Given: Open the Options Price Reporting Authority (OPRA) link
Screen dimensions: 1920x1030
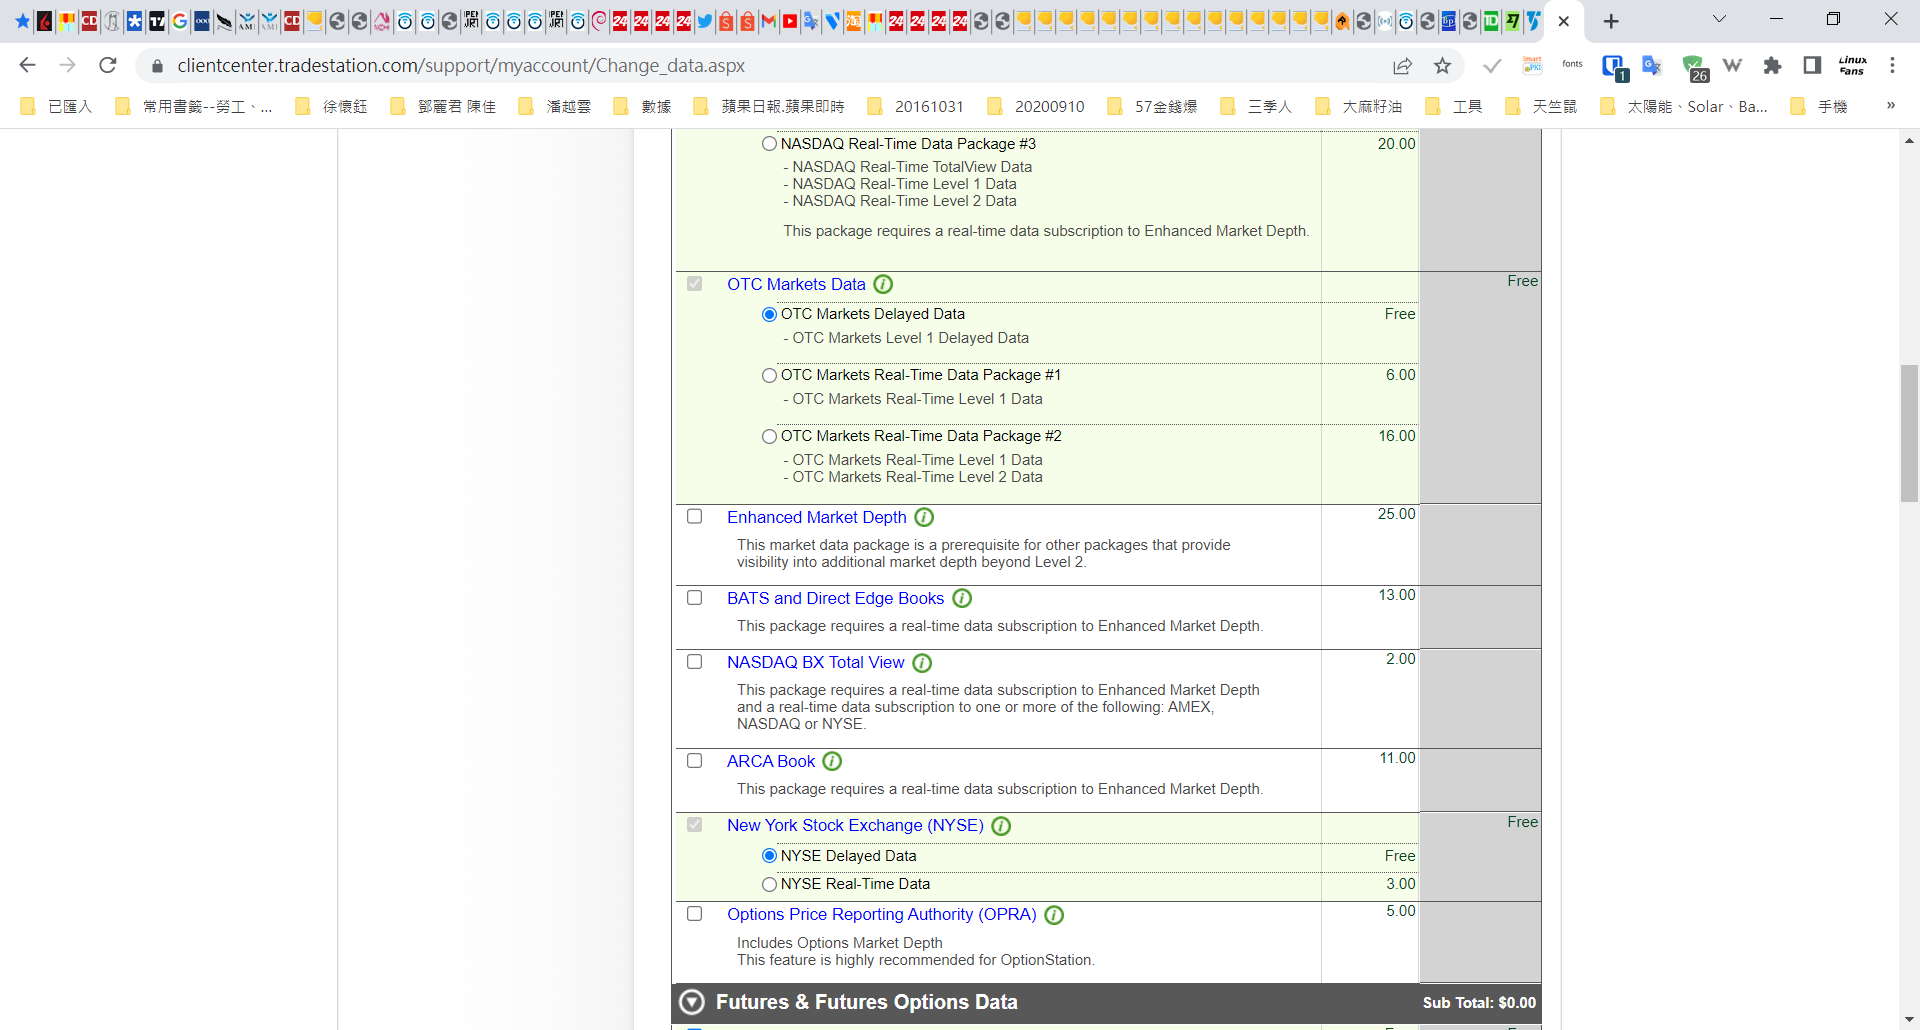Looking at the screenshot, I should point(881,915).
